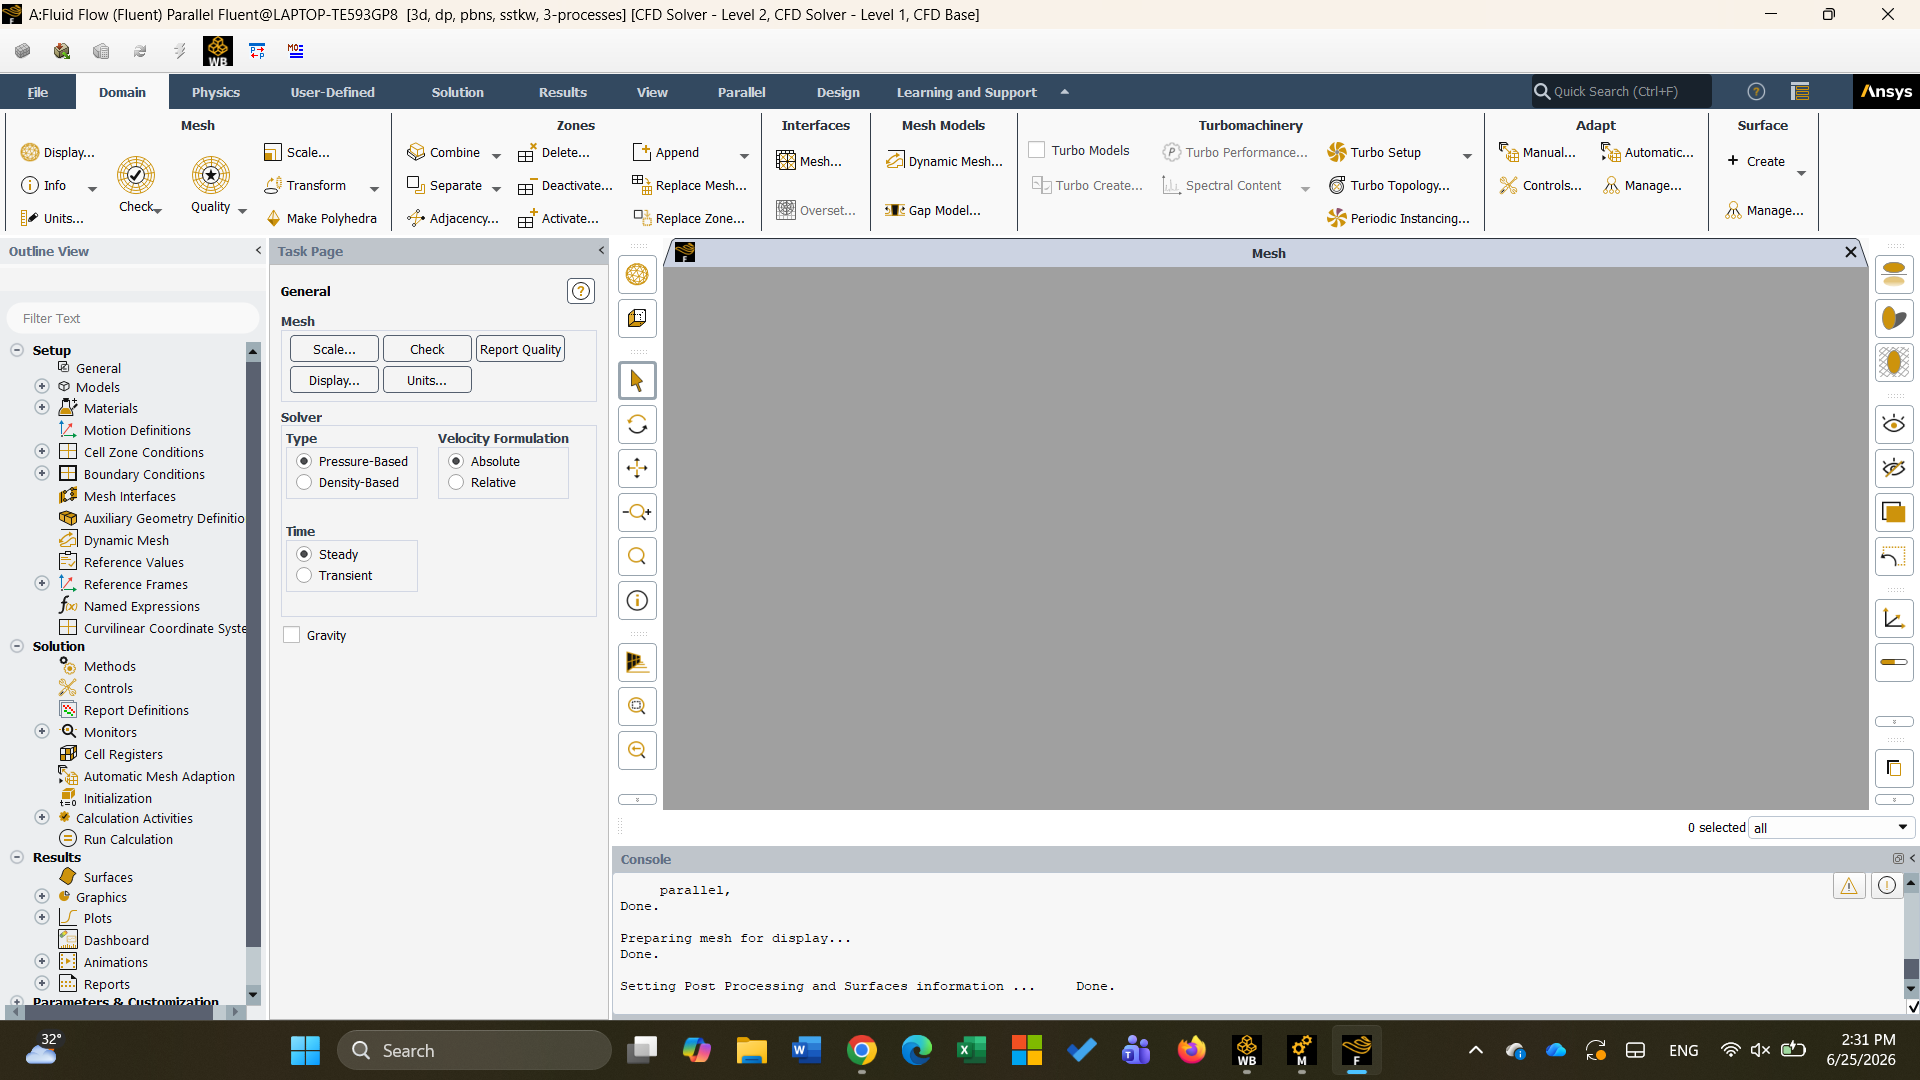Click the mesh Check icon in ribbon

click(x=136, y=175)
